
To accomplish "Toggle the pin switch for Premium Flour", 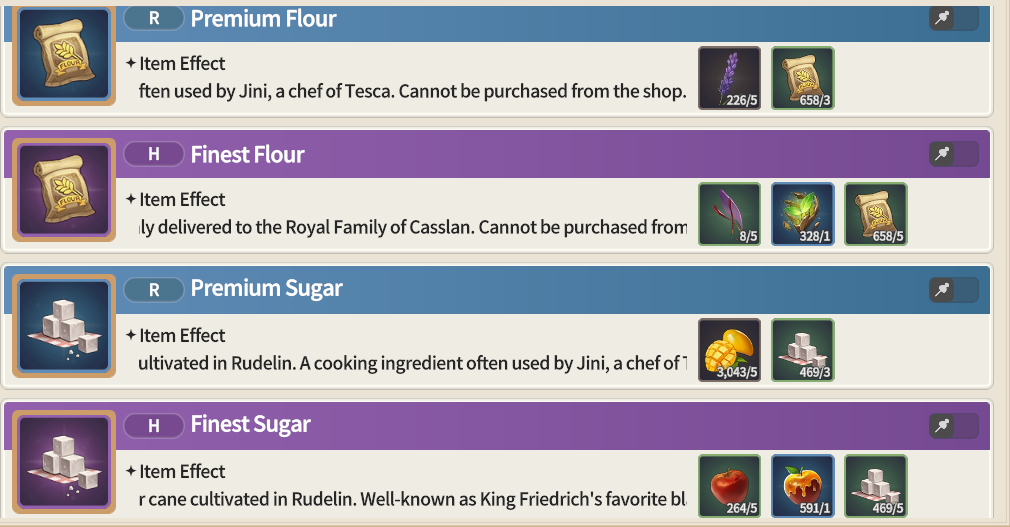I will pyautogui.click(x=954, y=19).
